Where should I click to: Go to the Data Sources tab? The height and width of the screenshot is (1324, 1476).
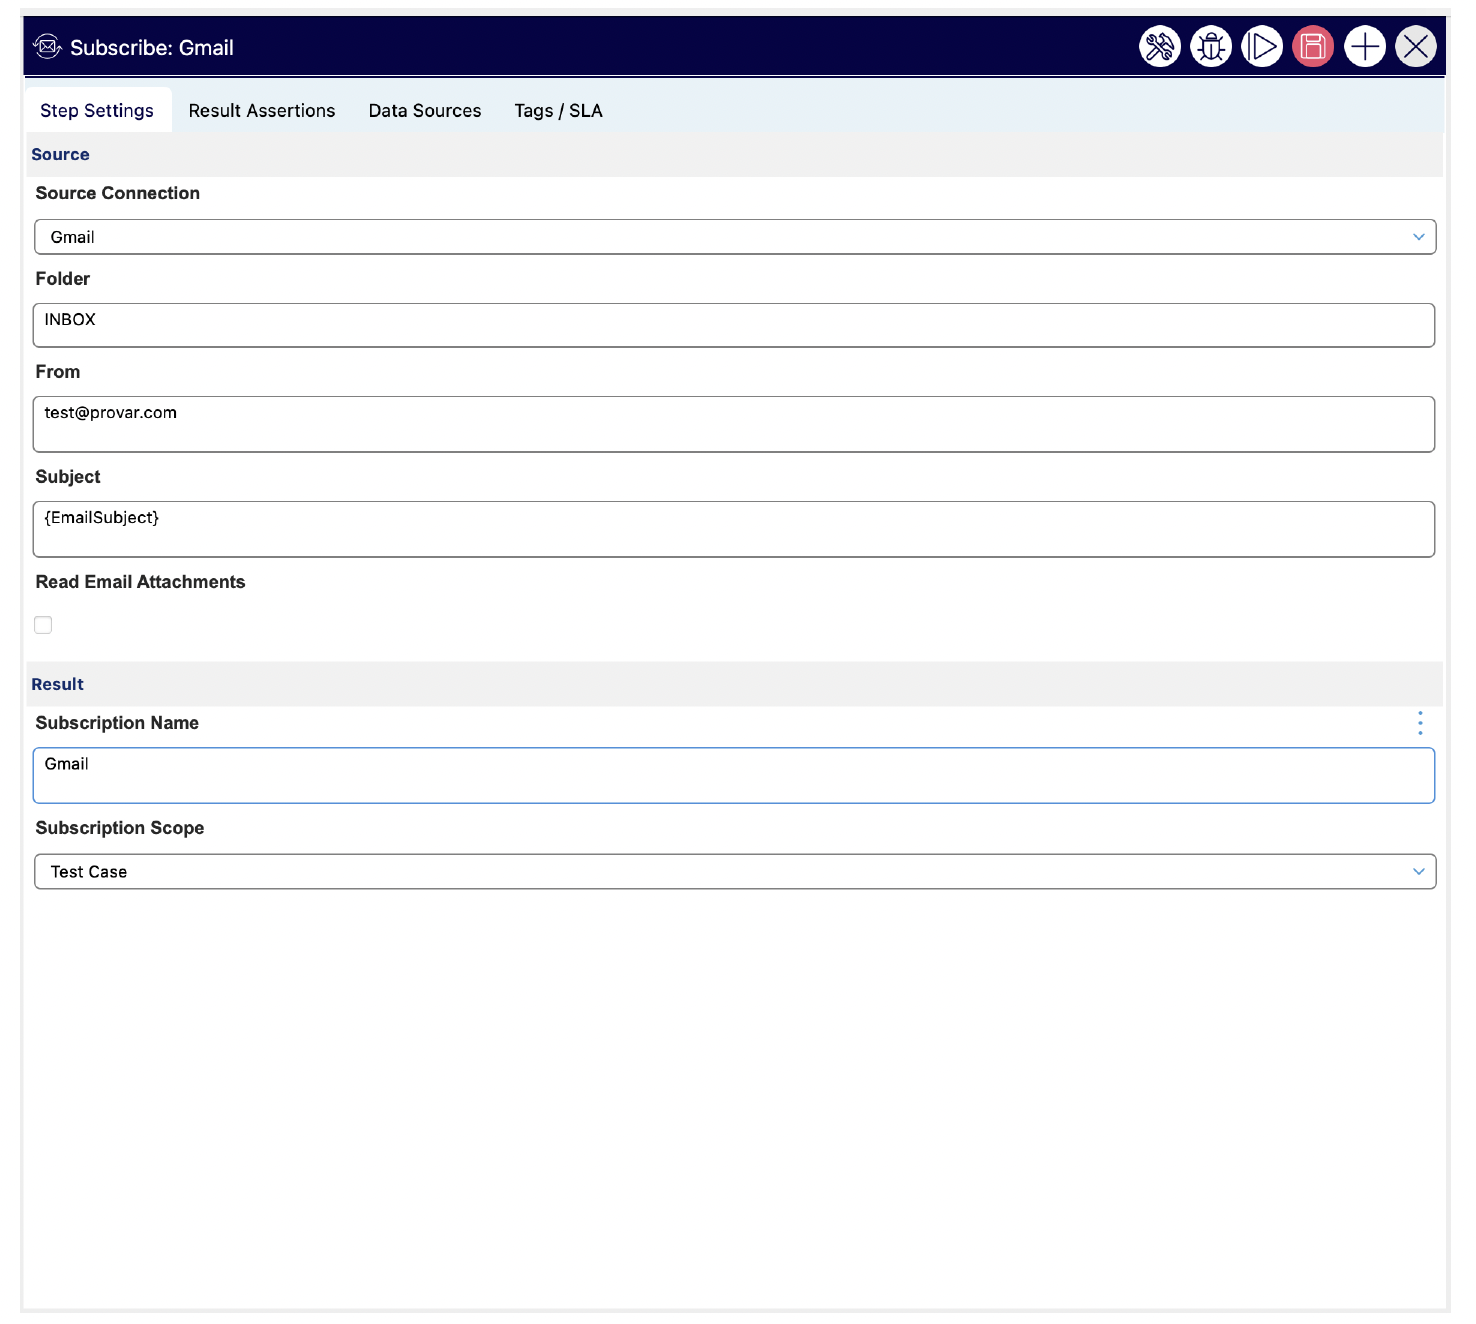[425, 110]
